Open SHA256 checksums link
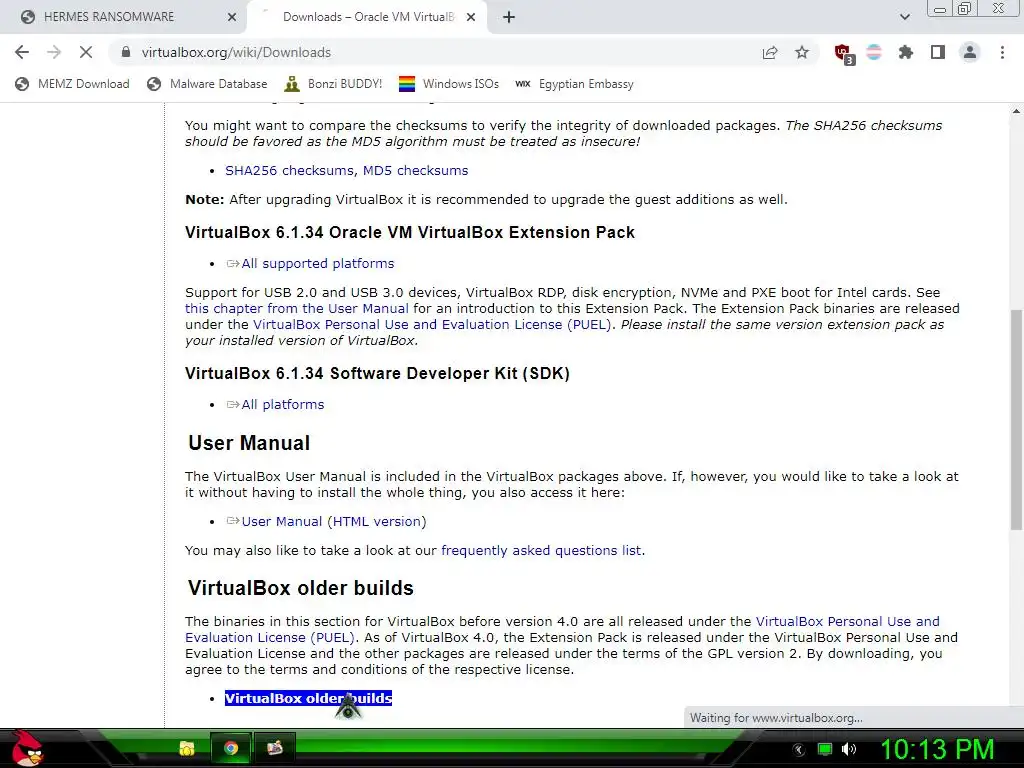Viewport: 1024px width, 768px height. click(x=290, y=170)
